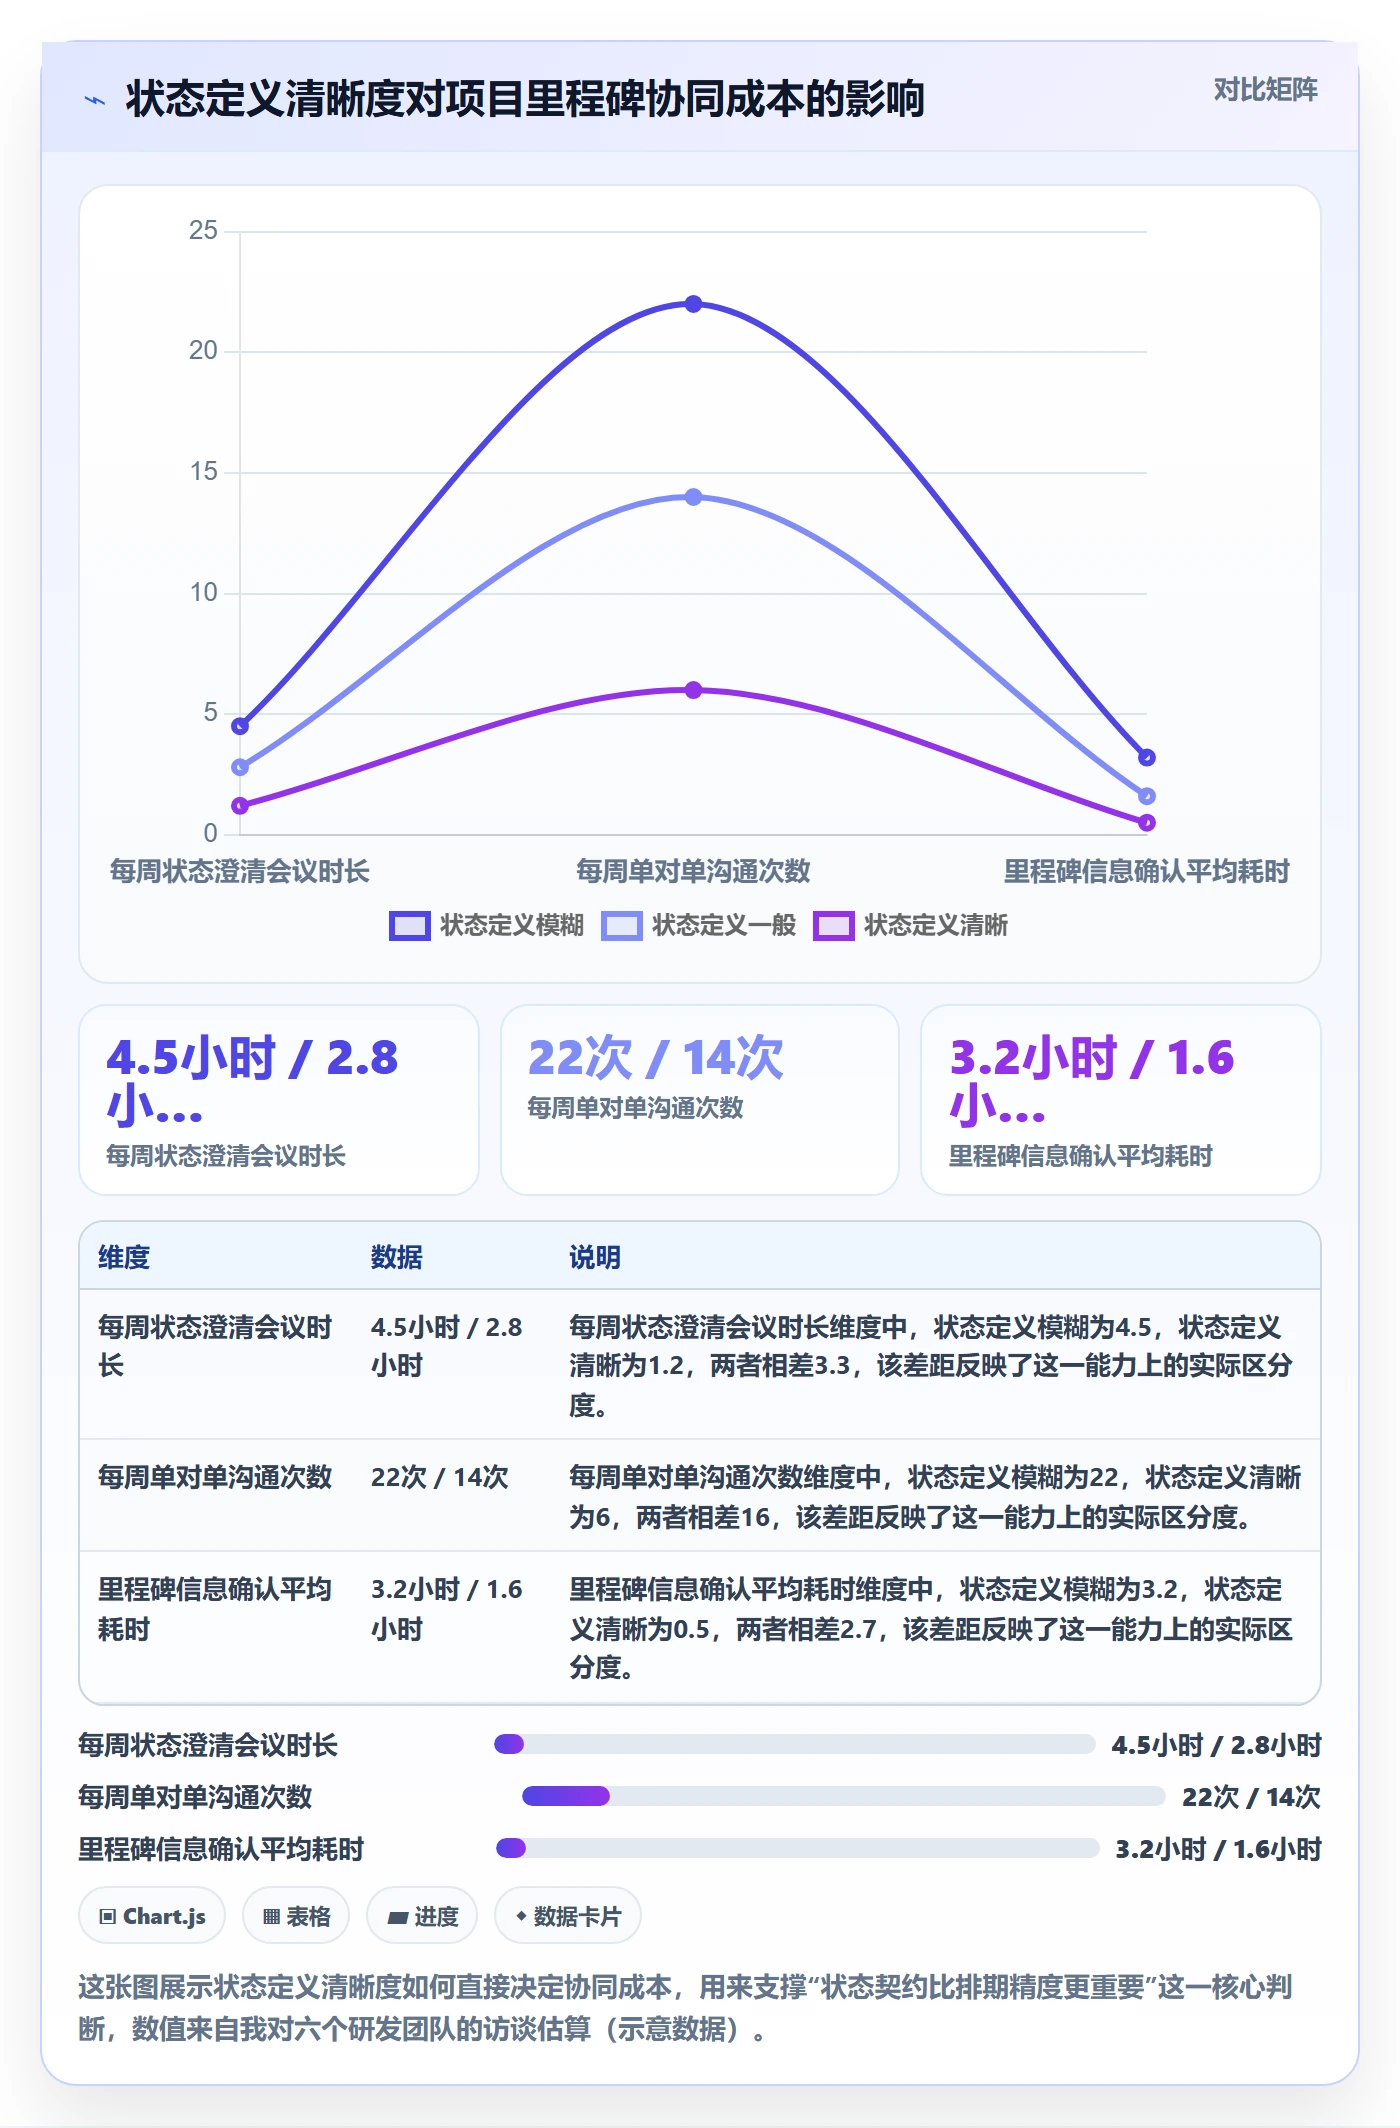Click the 里程碑信息确认平均耗时 progress bar

pyautogui.click(x=798, y=1848)
